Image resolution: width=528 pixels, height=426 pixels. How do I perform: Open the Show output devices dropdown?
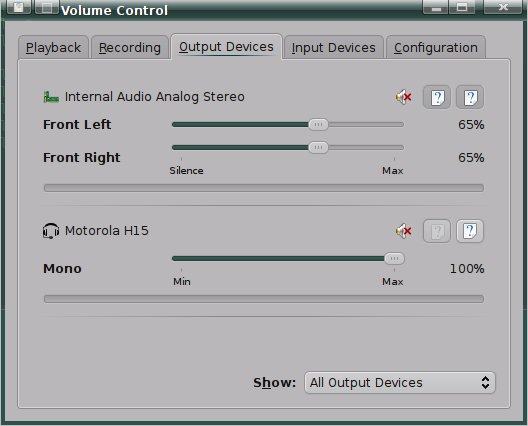(400, 383)
